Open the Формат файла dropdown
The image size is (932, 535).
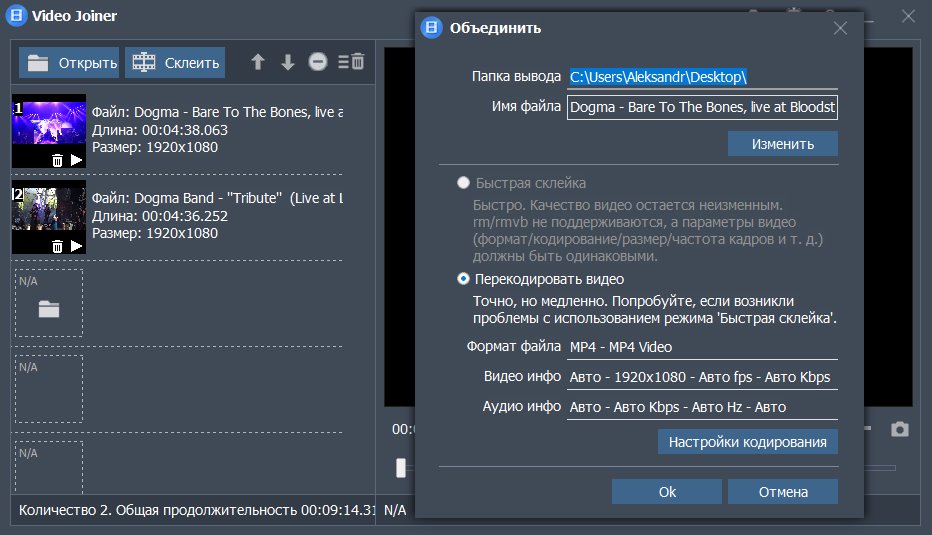(x=702, y=347)
